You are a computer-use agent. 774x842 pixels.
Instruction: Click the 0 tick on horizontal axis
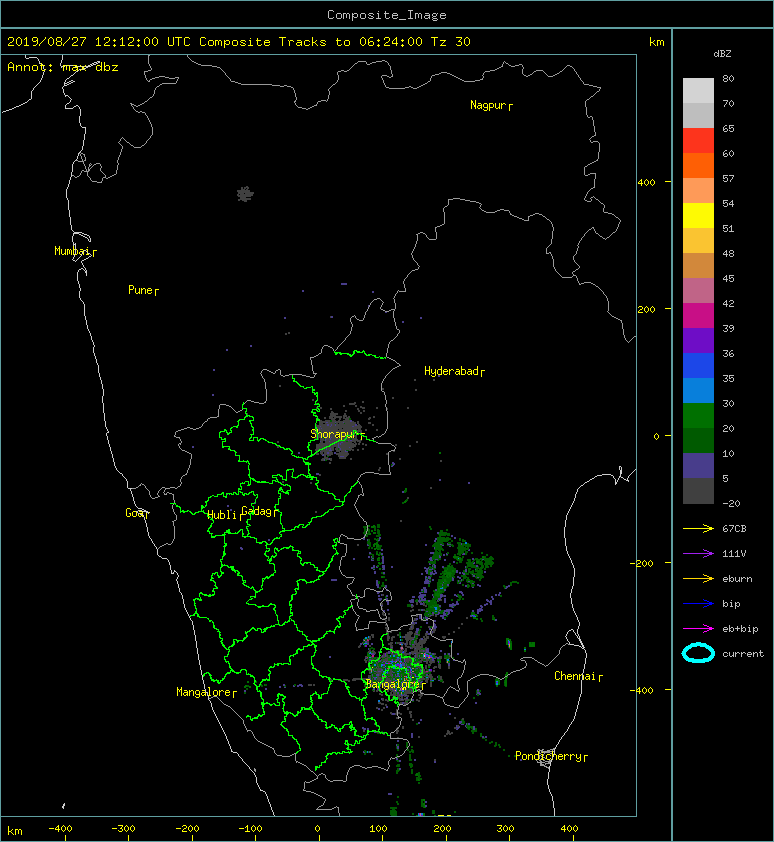(317, 829)
